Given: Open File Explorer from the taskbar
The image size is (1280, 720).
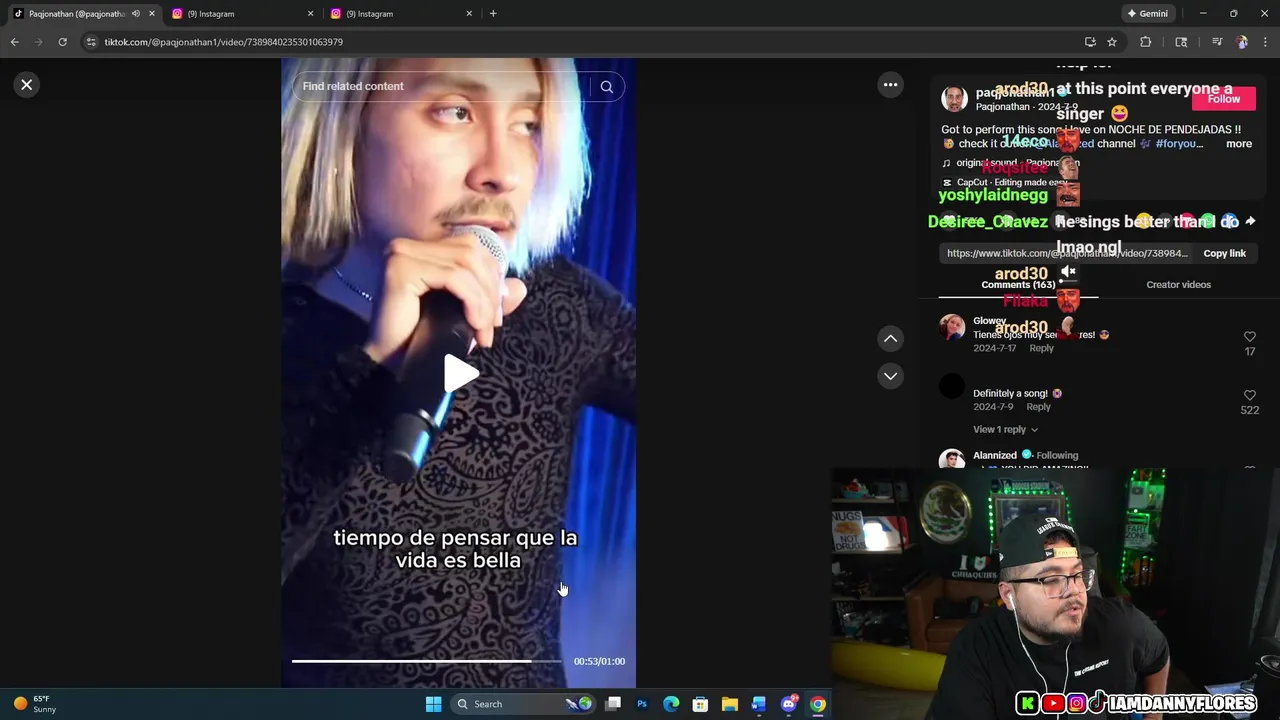Looking at the screenshot, I should tap(730, 704).
